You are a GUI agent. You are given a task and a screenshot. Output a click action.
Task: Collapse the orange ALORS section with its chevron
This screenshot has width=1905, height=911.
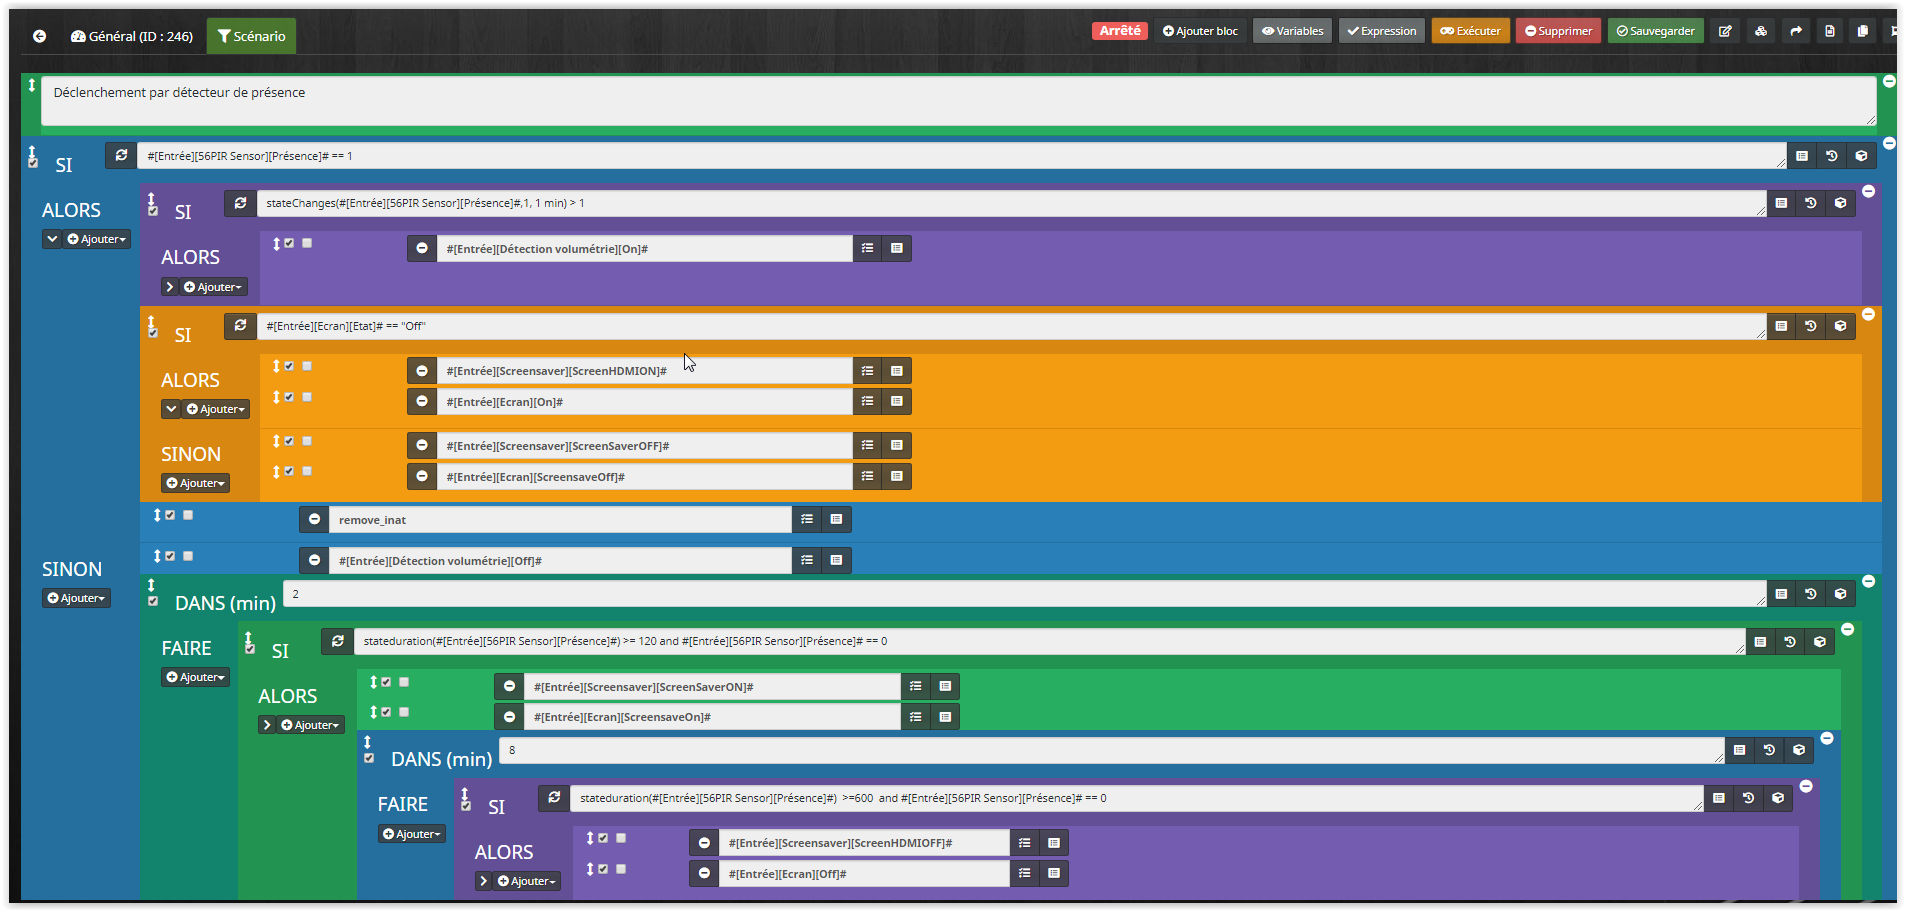pyautogui.click(x=171, y=409)
